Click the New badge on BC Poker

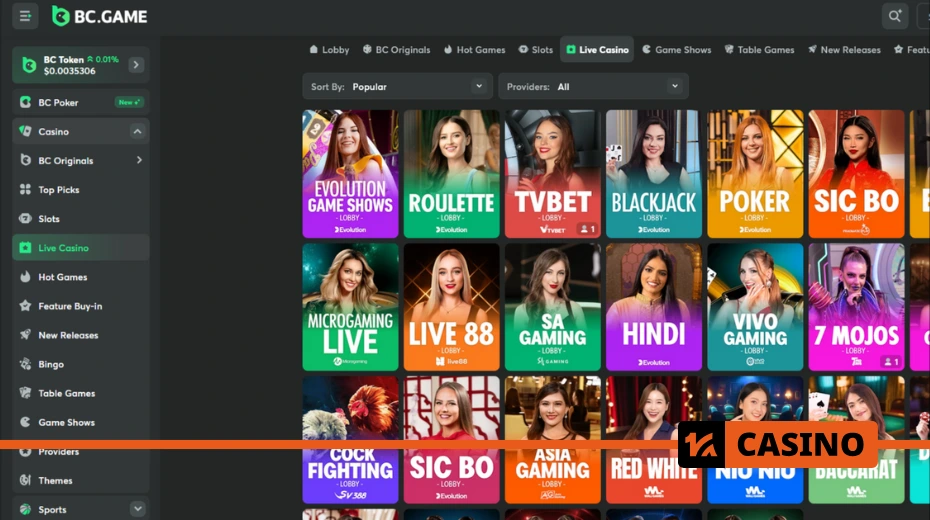129,102
